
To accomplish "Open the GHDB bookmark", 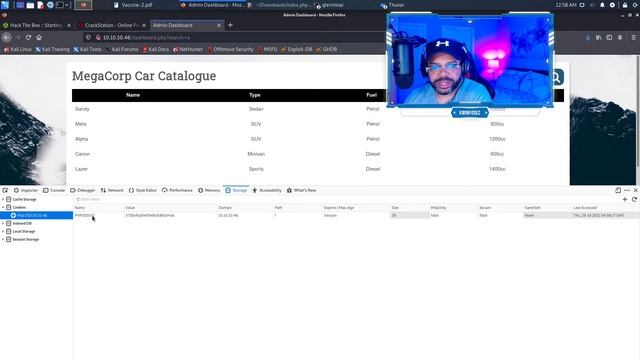I will tap(327, 49).
